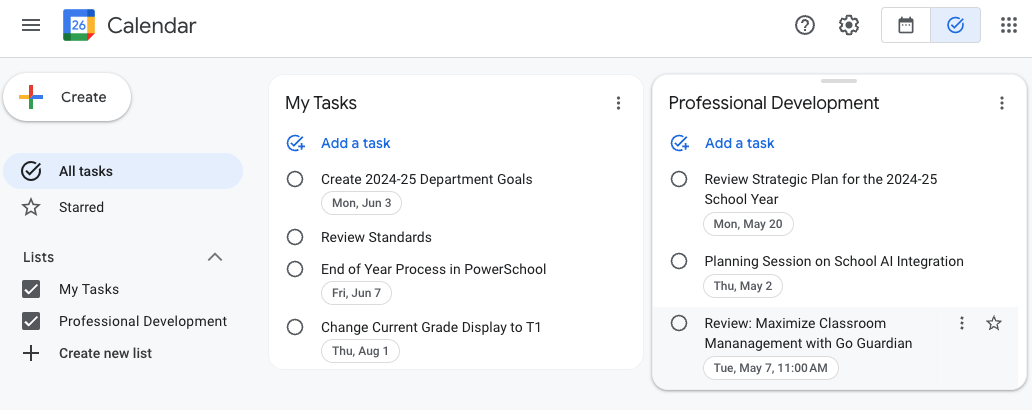
Task: Click the Create button
Action: point(67,97)
